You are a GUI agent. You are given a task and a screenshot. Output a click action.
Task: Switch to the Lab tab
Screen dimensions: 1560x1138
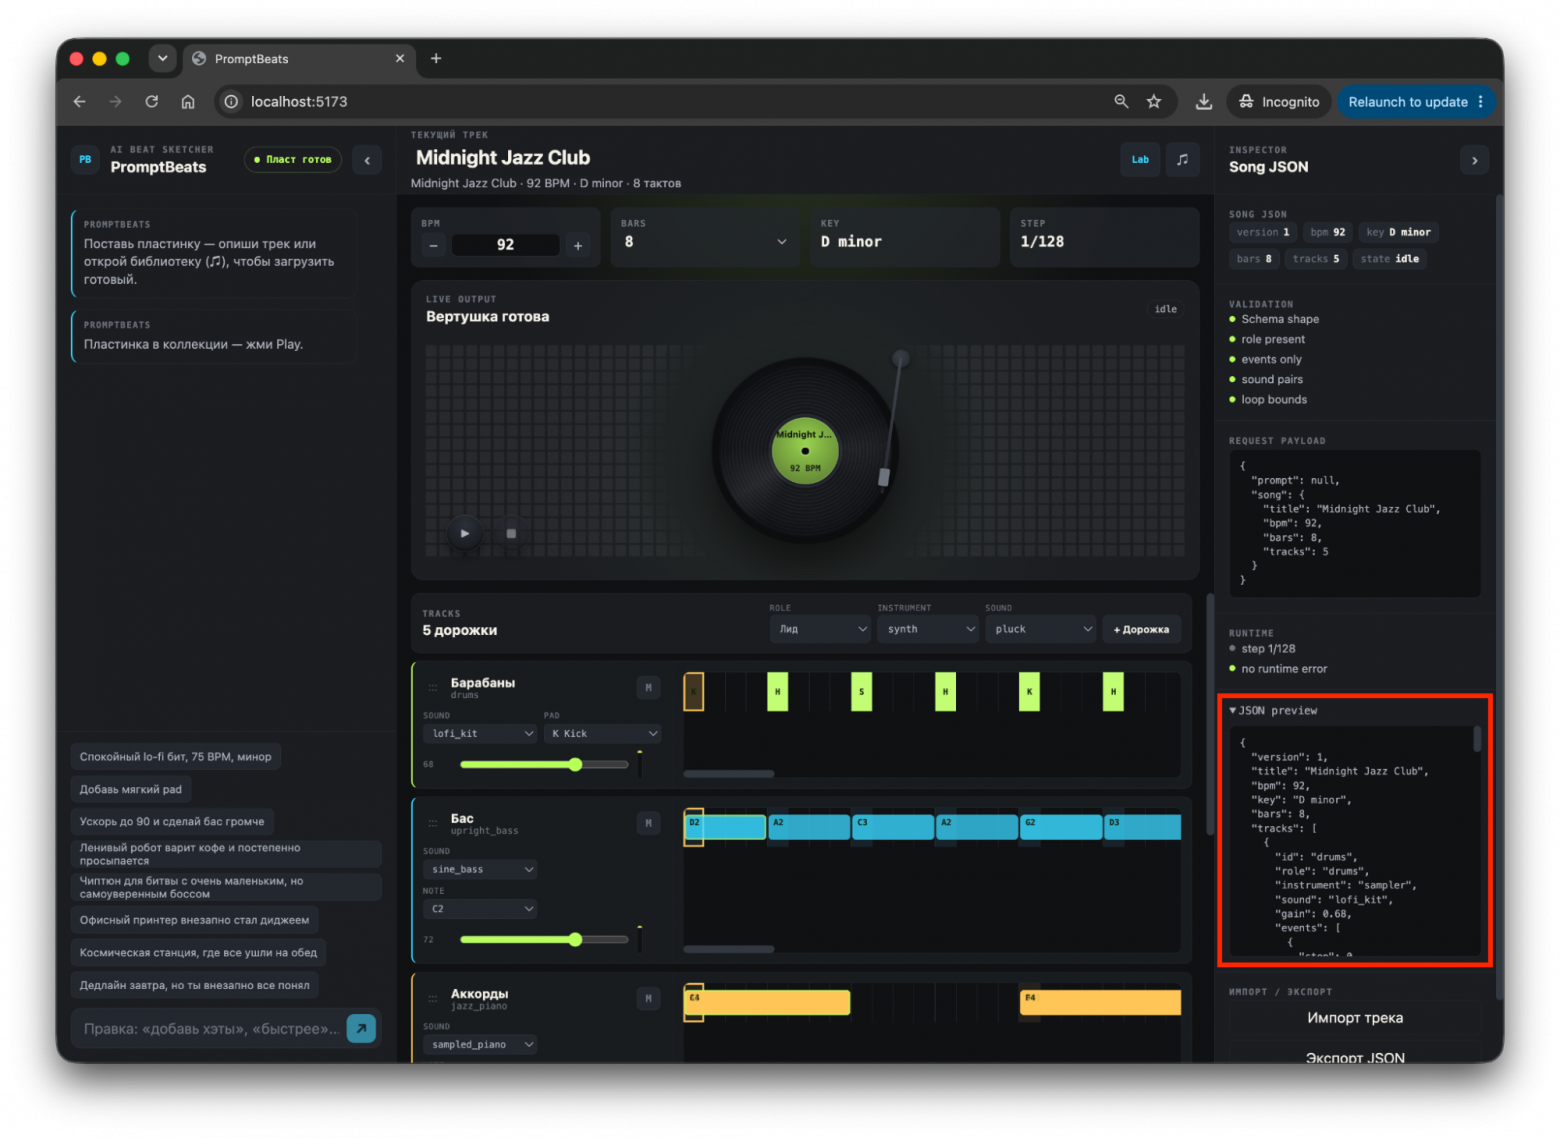click(x=1140, y=160)
